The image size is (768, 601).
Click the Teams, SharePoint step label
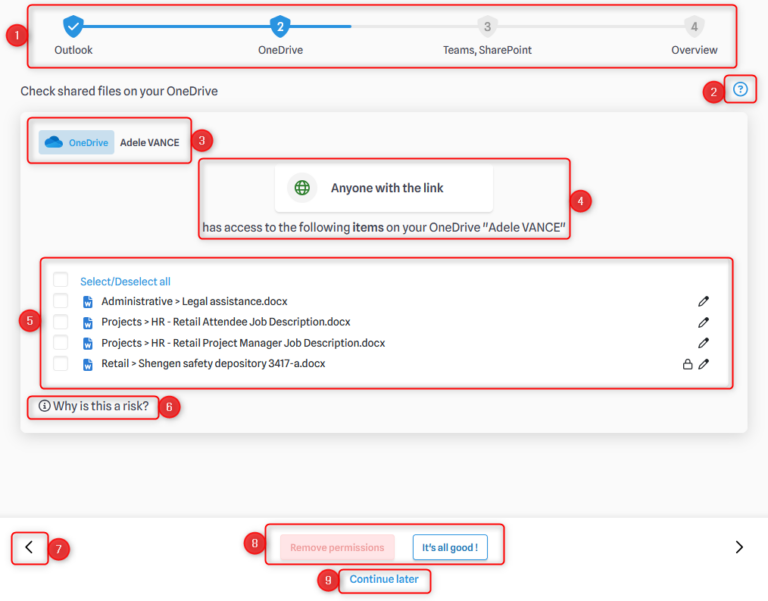click(487, 50)
